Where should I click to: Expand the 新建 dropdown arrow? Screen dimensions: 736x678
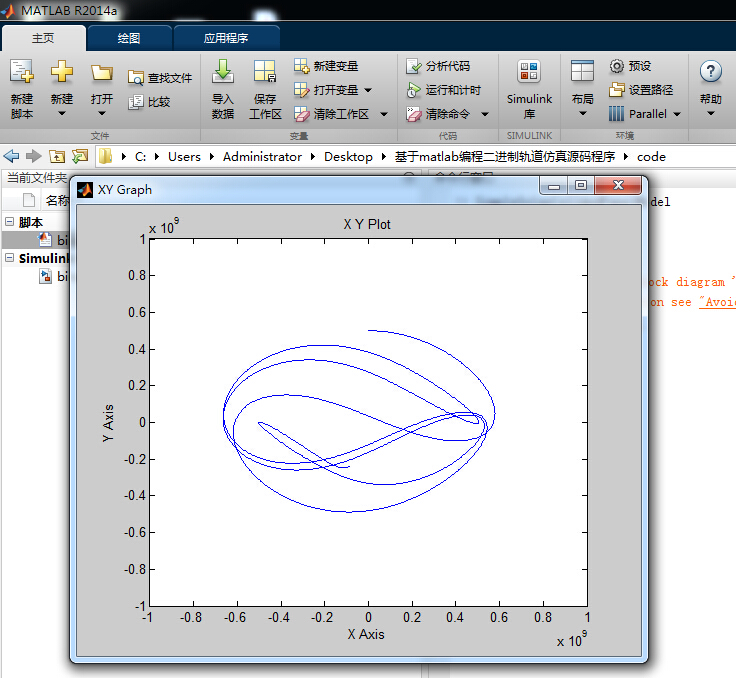[x=61, y=113]
